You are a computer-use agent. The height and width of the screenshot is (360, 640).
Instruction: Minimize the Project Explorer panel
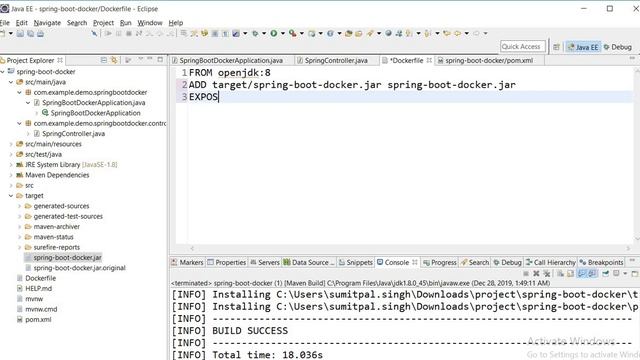coord(150,59)
